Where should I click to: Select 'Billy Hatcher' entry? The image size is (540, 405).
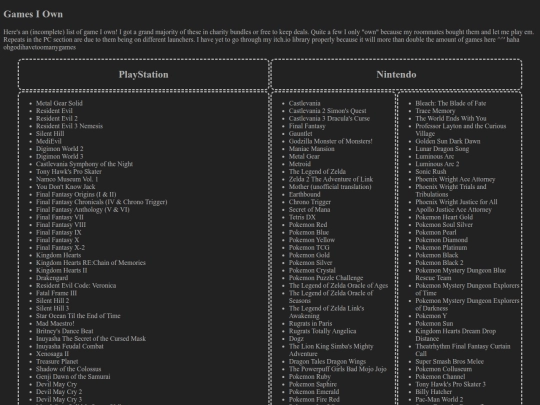click(434, 392)
